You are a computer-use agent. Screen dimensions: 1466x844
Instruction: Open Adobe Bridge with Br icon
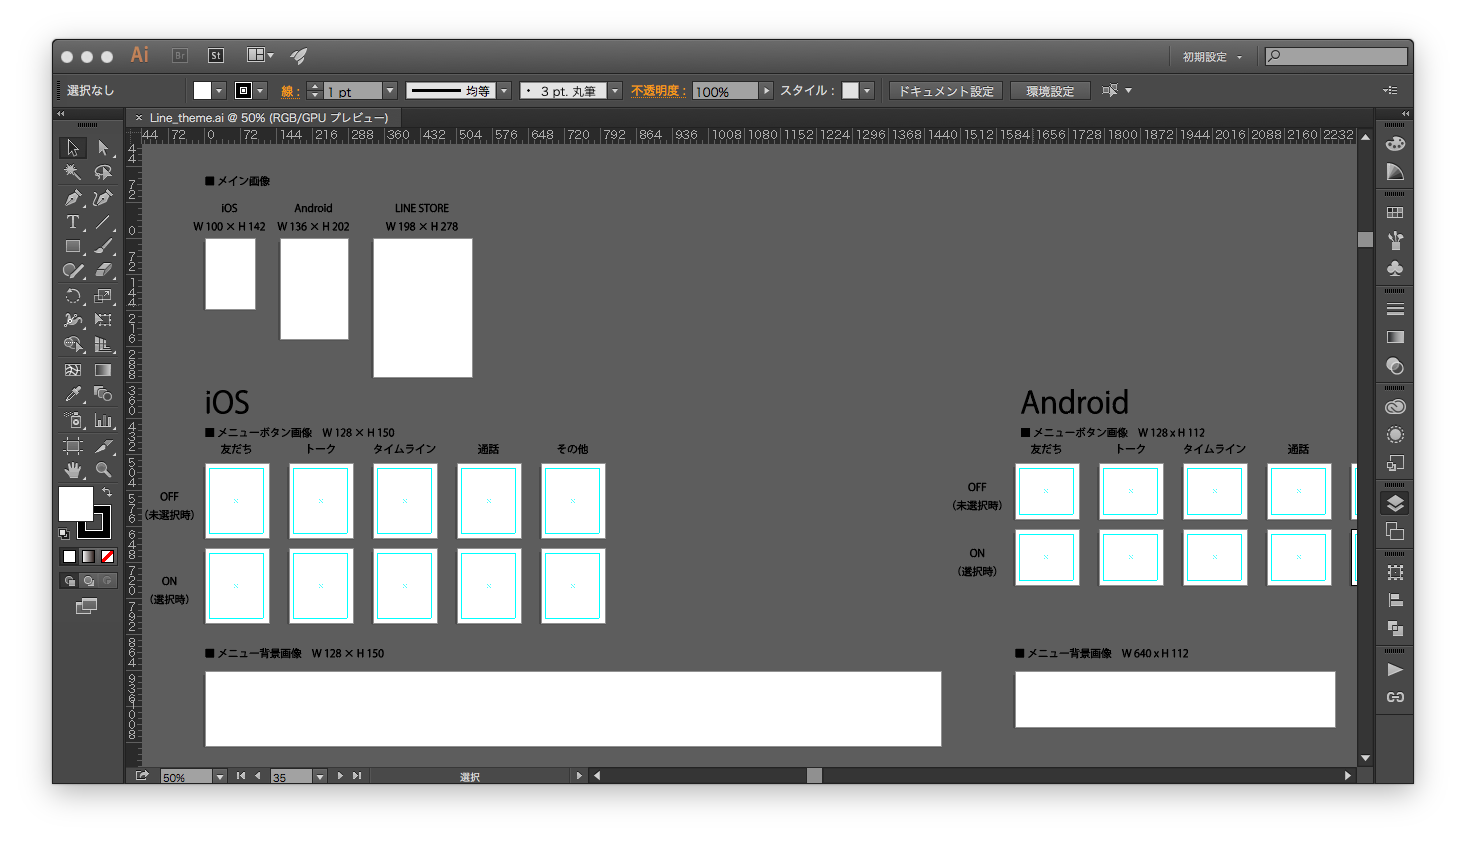point(180,56)
